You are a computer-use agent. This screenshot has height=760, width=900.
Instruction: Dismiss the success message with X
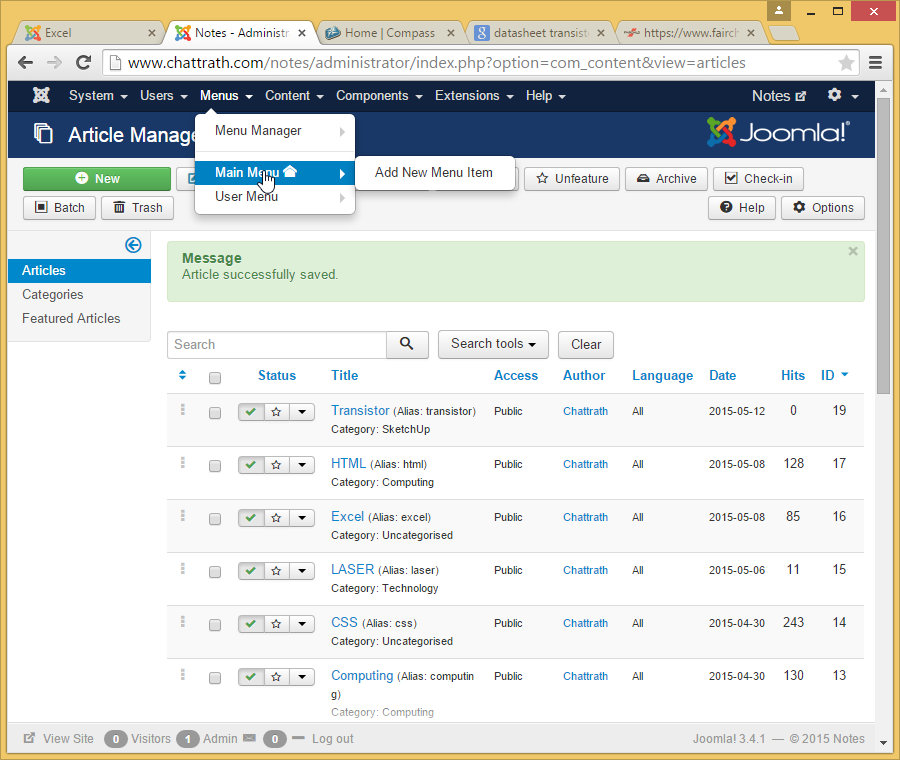853,252
